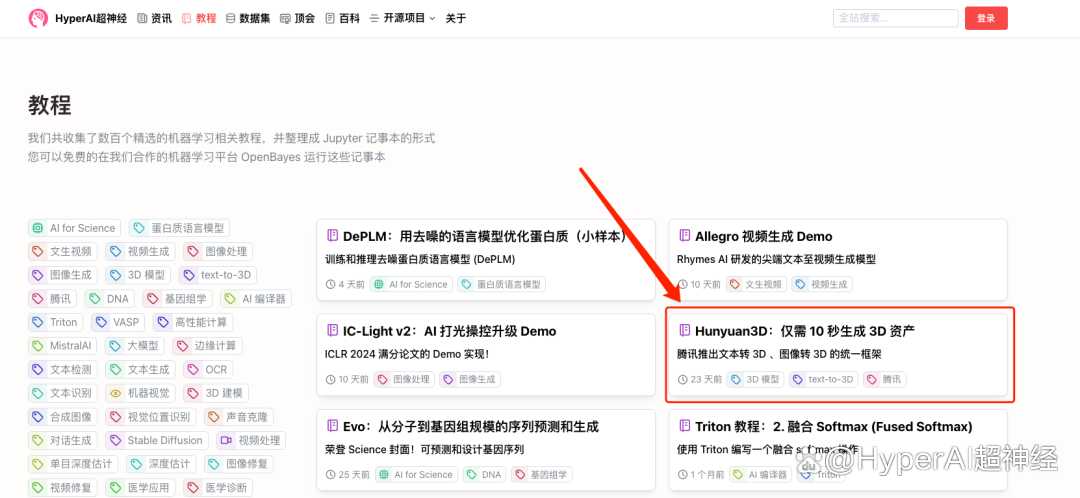Select the 视频处理 tag

pos(251,439)
